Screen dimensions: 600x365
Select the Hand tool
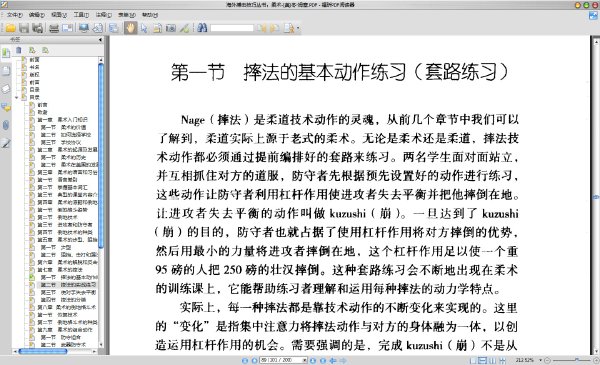130,28
